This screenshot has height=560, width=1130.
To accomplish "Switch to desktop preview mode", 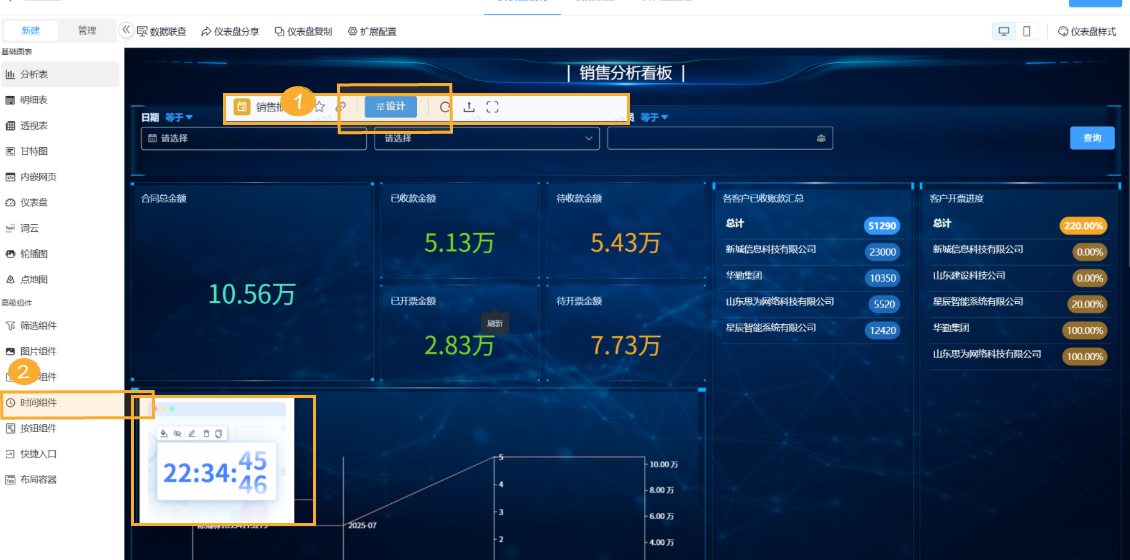I will click(1004, 31).
